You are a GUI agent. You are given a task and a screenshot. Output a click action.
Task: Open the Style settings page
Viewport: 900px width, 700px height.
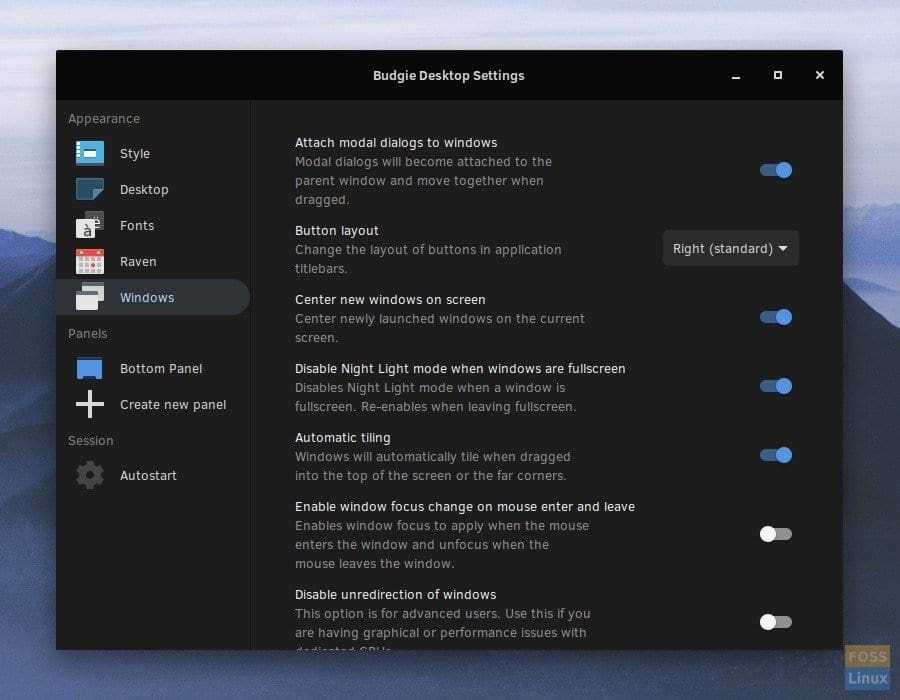pyautogui.click(x=153, y=153)
